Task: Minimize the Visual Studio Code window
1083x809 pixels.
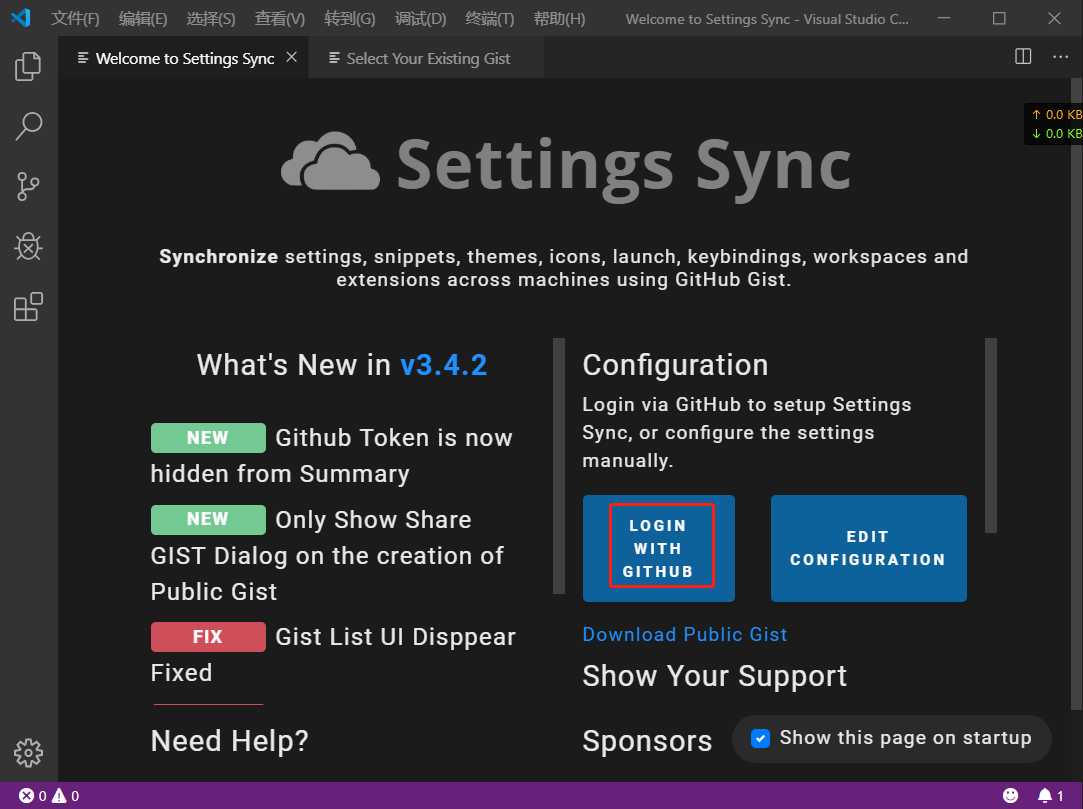Action: (x=943, y=18)
